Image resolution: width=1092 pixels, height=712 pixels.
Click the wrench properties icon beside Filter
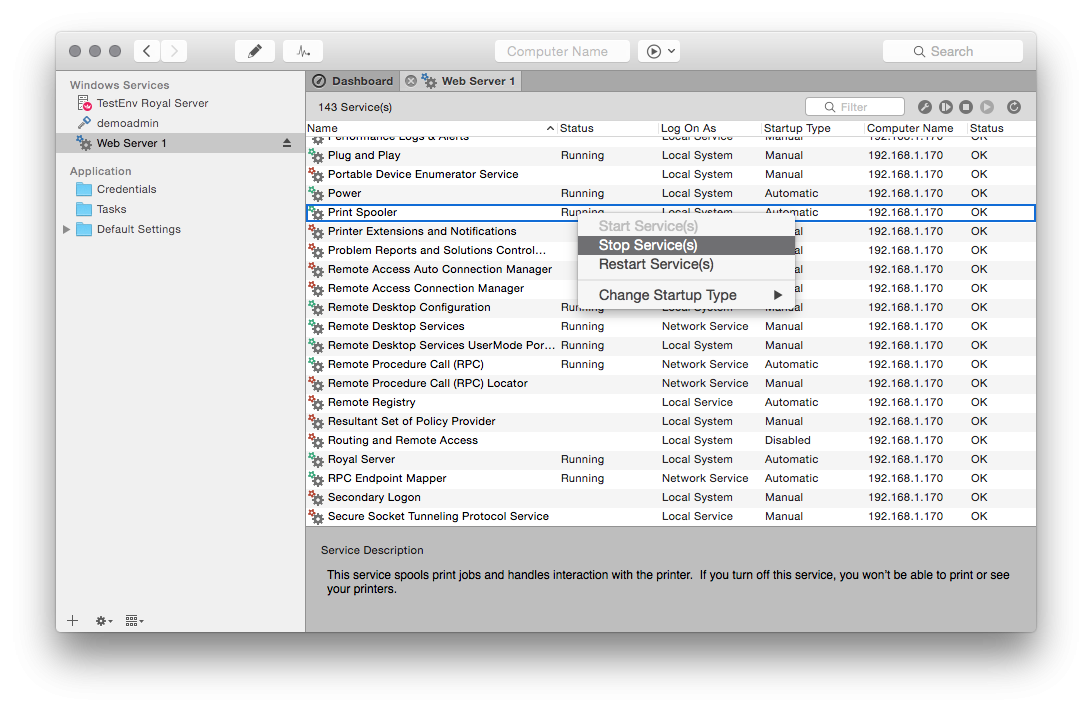[x=924, y=107]
